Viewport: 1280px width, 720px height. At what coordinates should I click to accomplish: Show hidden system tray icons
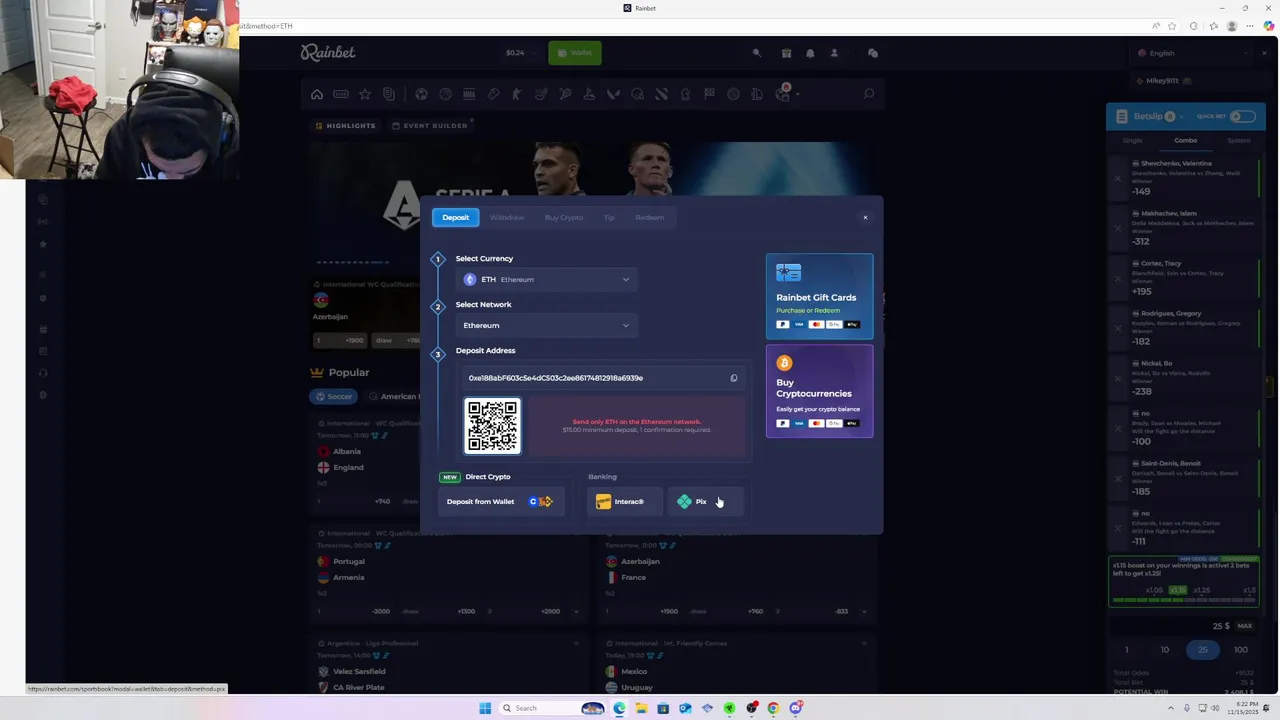click(1172, 708)
